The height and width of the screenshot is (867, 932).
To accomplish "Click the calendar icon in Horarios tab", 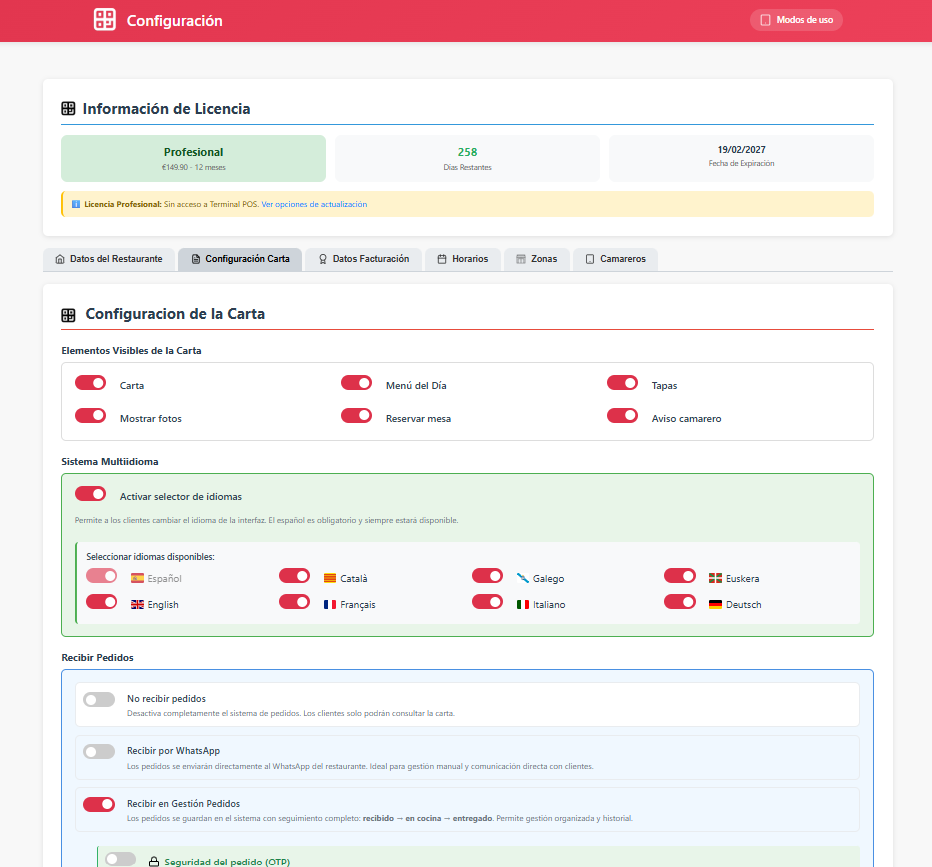I will click(442, 259).
